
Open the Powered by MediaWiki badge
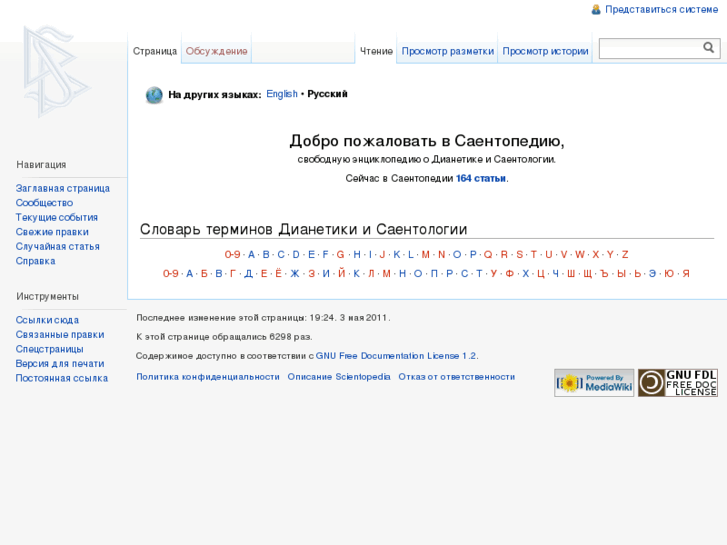594,383
